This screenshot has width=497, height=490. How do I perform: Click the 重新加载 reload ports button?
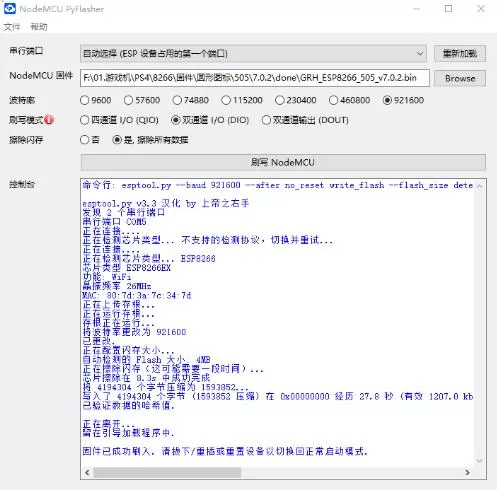[x=460, y=54]
